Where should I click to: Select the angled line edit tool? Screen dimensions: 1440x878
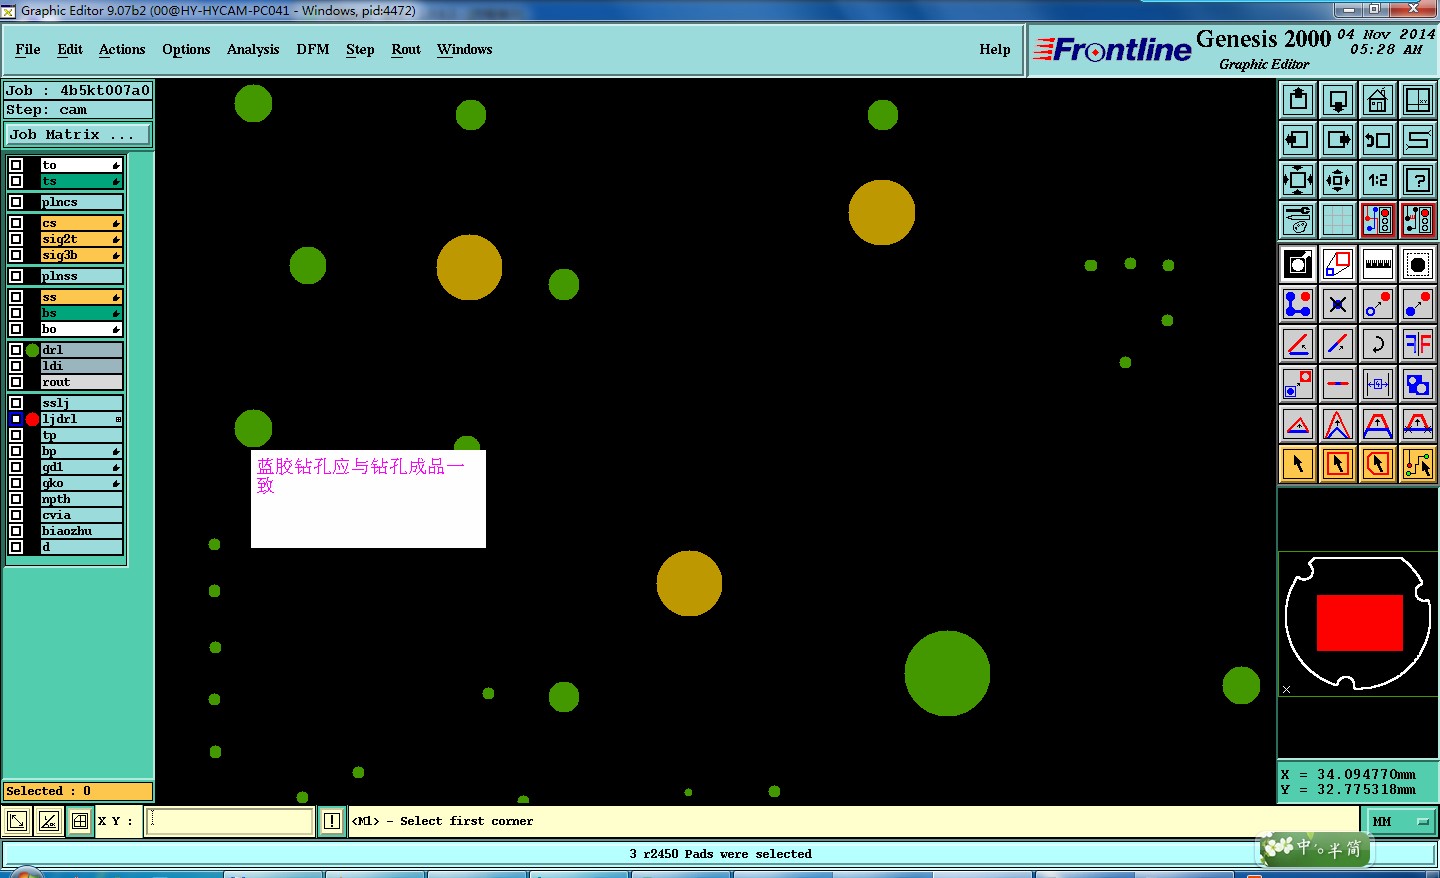point(1298,344)
